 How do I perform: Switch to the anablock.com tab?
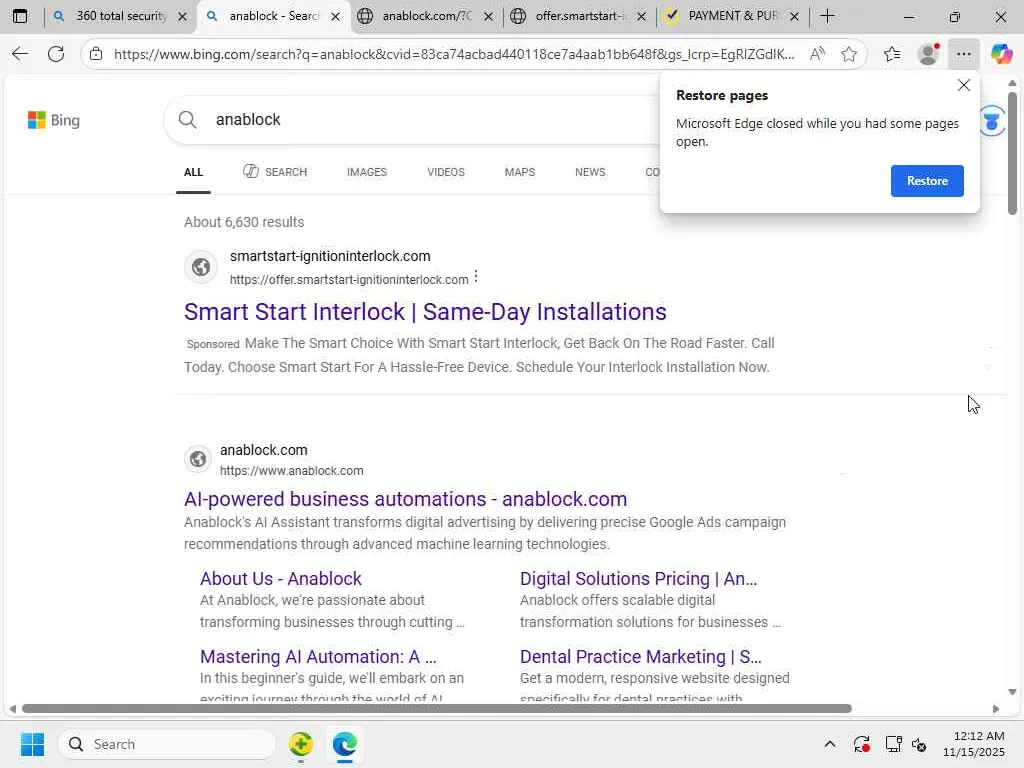click(x=424, y=16)
